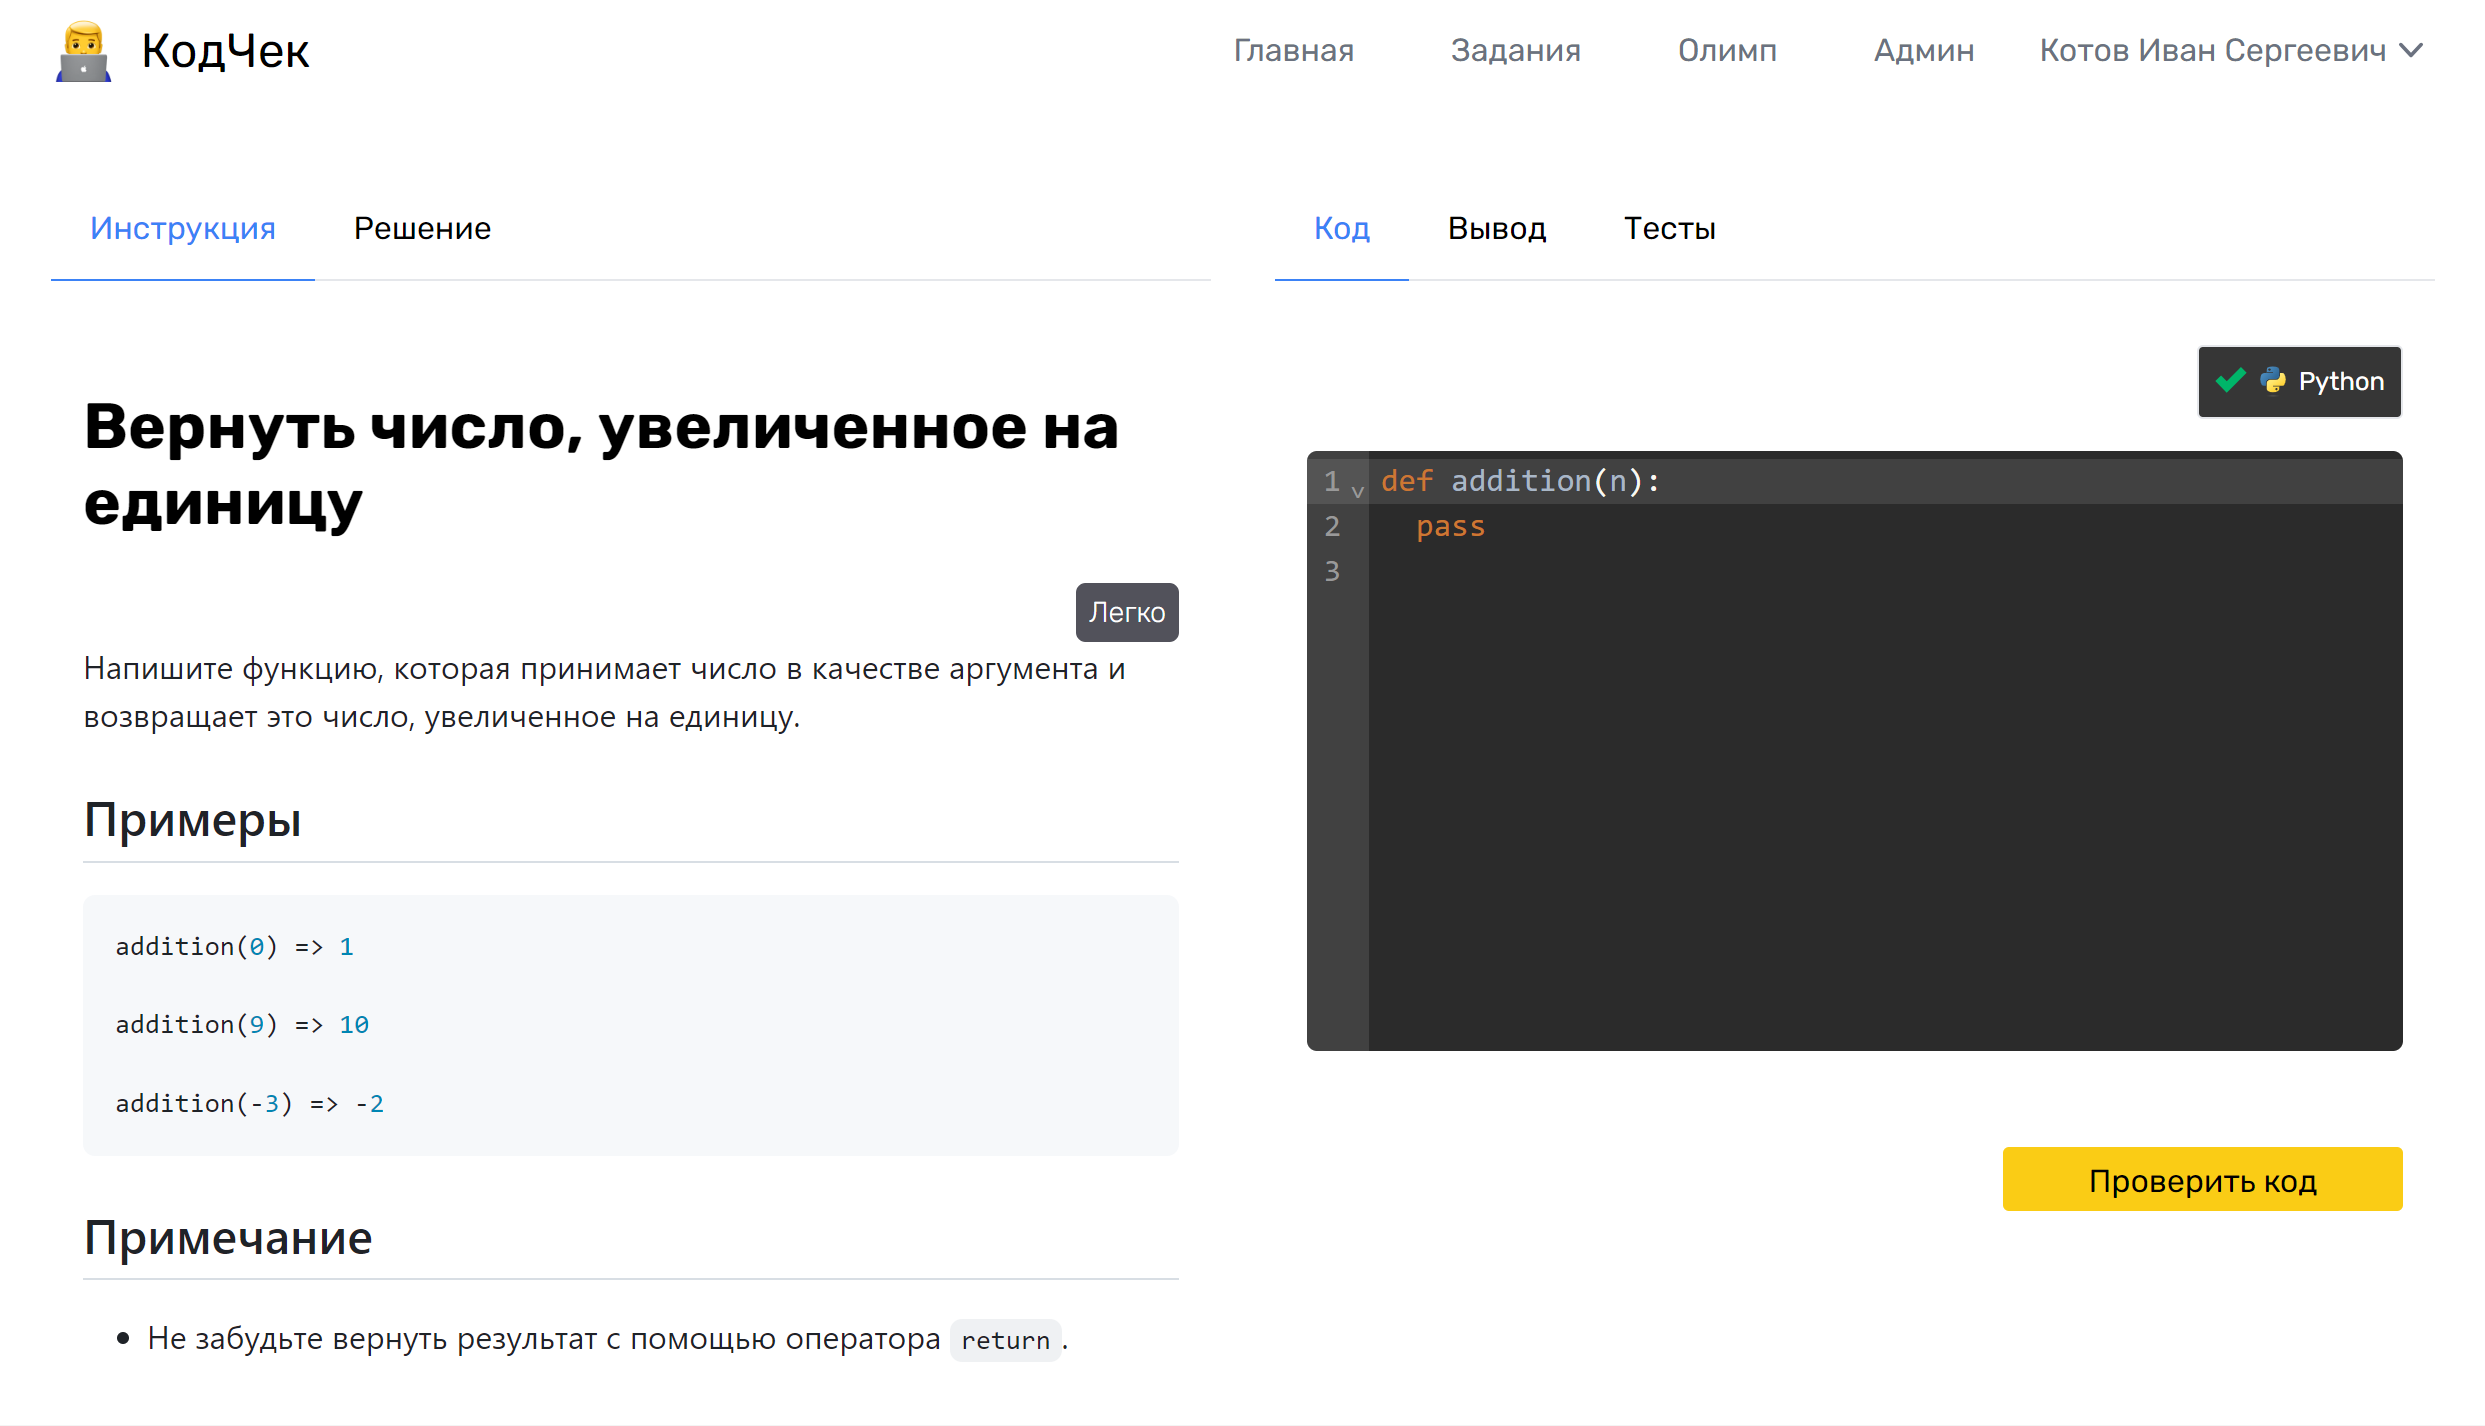Open the Задания navigation link
The width and height of the screenshot is (2485, 1426).
click(1515, 51)
